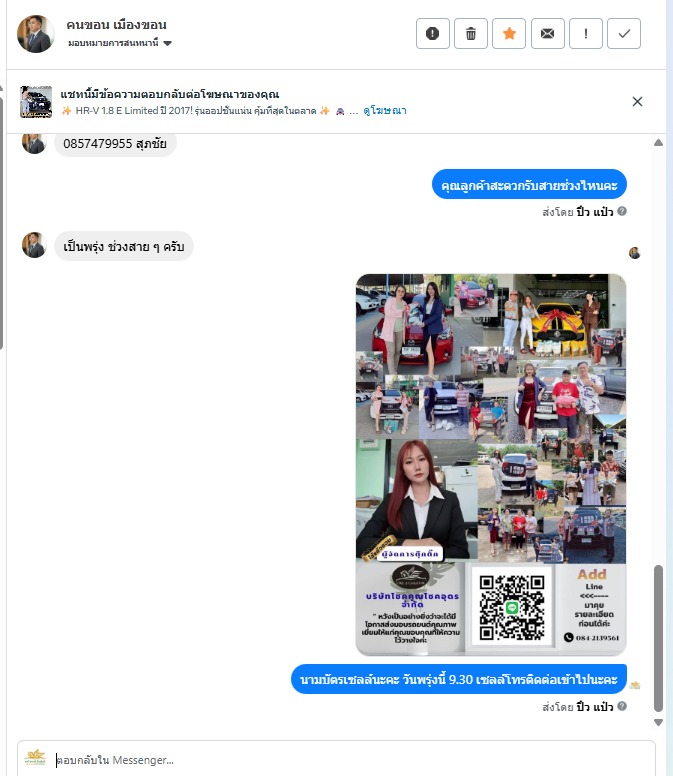Mark conversation unread with envelope icon
Viewport: 673px width, 776px height.
547,34
